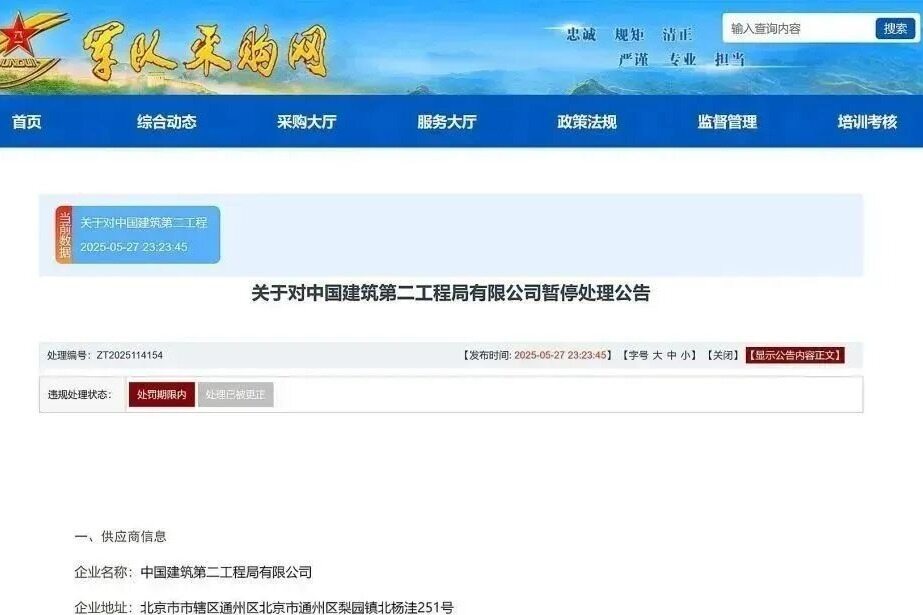The width and height of the screenshot is (923, 615).
Task: Select the 处罚期限内 status tag
Action: [162, 394]
